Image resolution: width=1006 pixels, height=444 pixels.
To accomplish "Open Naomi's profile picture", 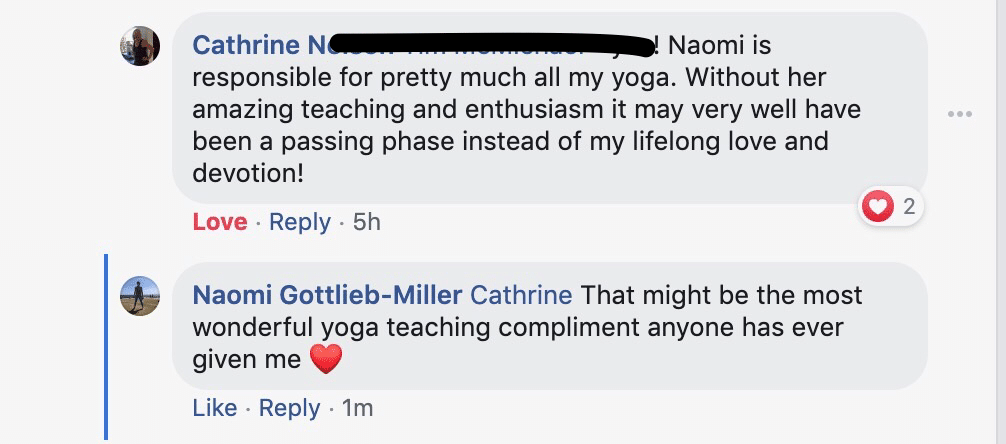I will (x=140, y=297).
